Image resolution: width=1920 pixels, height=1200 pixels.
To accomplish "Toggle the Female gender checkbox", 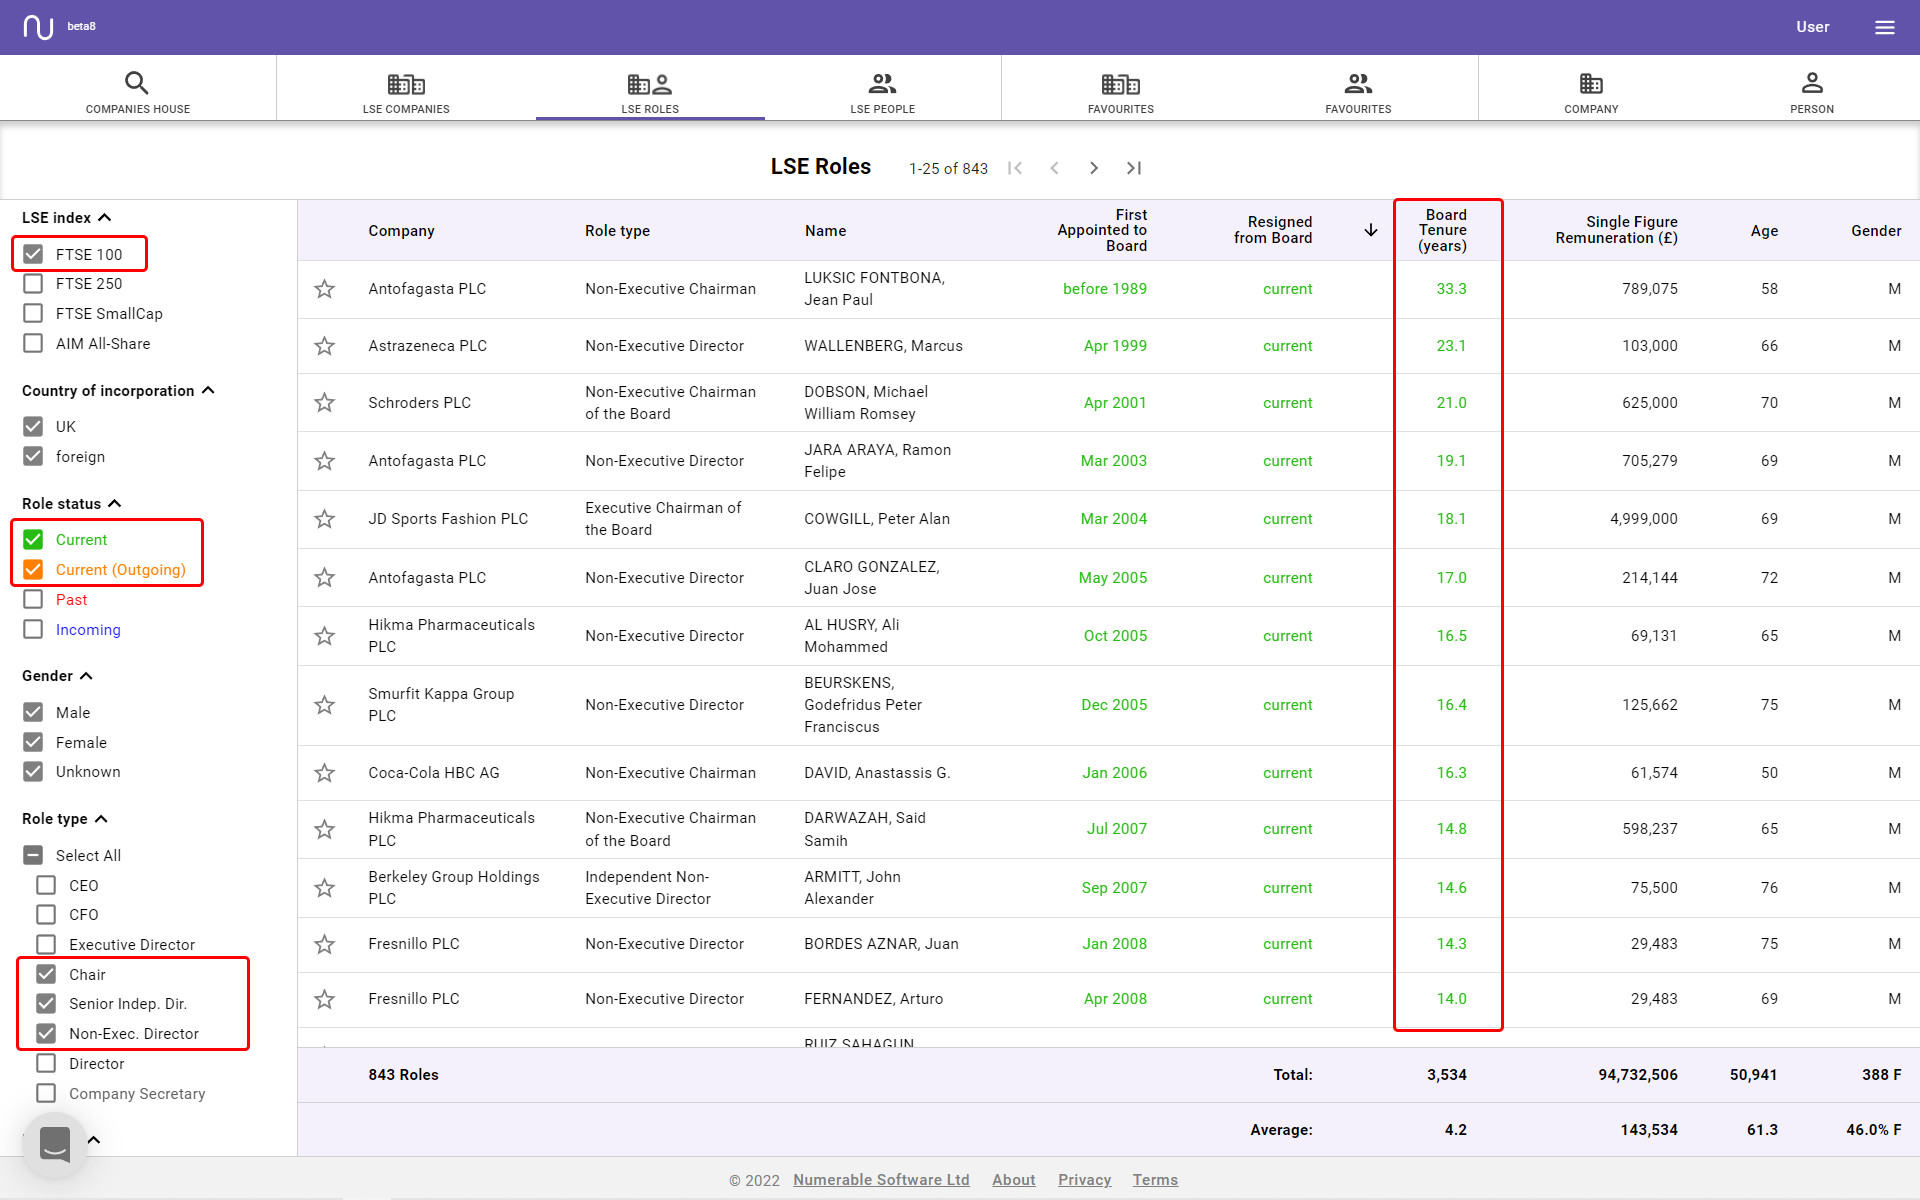I will pyautogui.click(x=33, y=743).
